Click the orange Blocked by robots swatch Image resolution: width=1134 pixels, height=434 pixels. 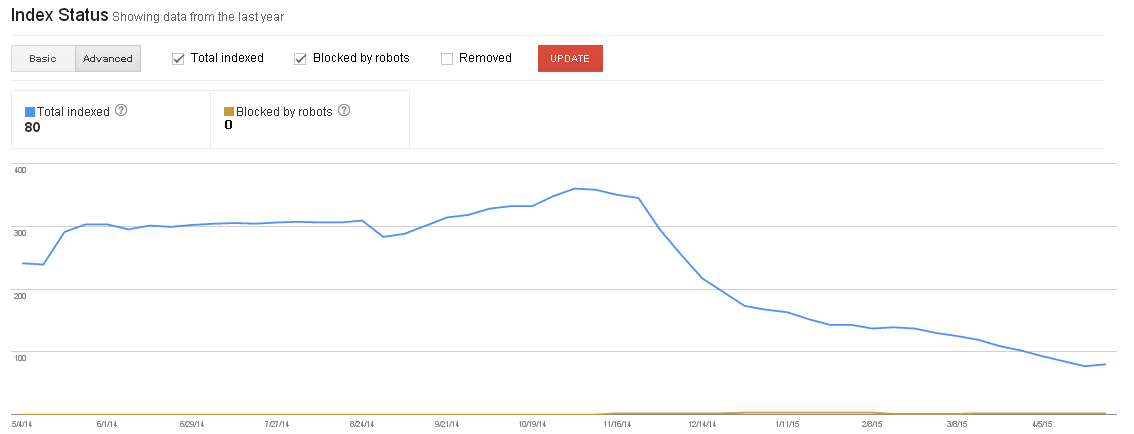(229, 112)
